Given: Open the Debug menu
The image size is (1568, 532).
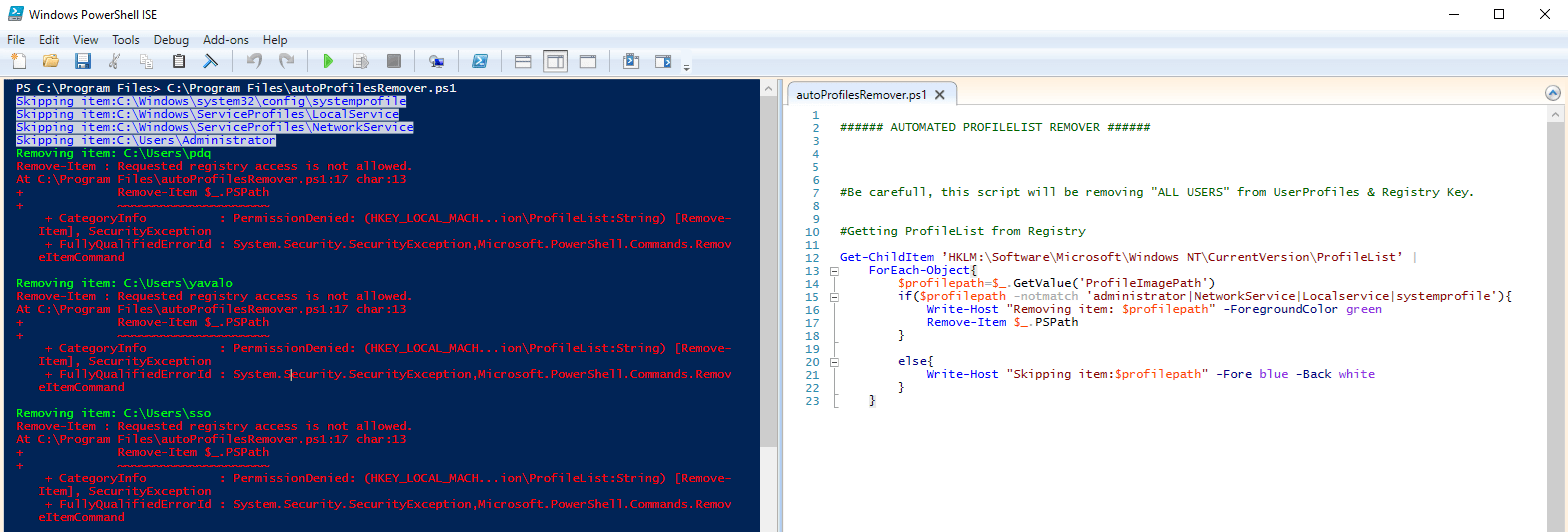Looking at the screenshot, I should click(x=171, y=40).
